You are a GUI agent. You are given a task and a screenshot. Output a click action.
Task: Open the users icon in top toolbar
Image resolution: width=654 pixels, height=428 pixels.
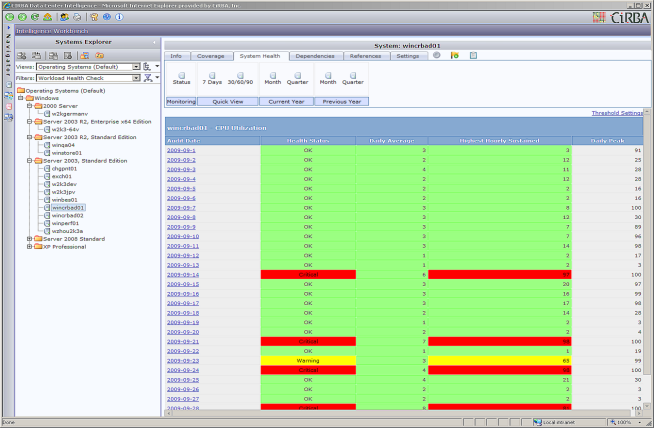[x=64, y=17]
